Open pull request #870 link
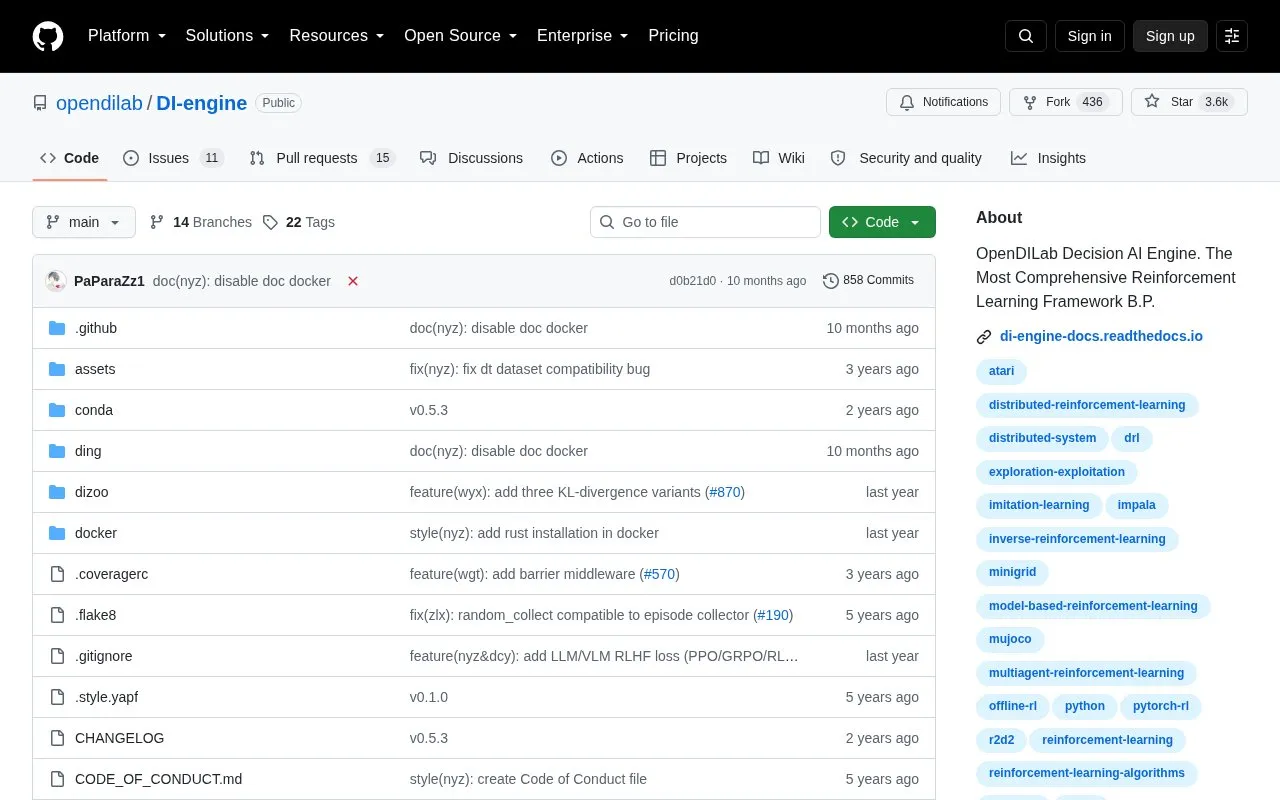1280x800 pixels. pyautogui.click(x=725, y=492)
